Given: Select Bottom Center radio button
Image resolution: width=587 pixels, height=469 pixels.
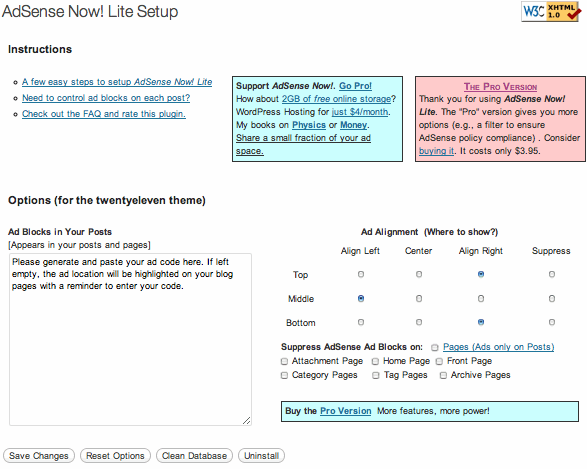Looking at the screenshot, I should pos(419,322).
